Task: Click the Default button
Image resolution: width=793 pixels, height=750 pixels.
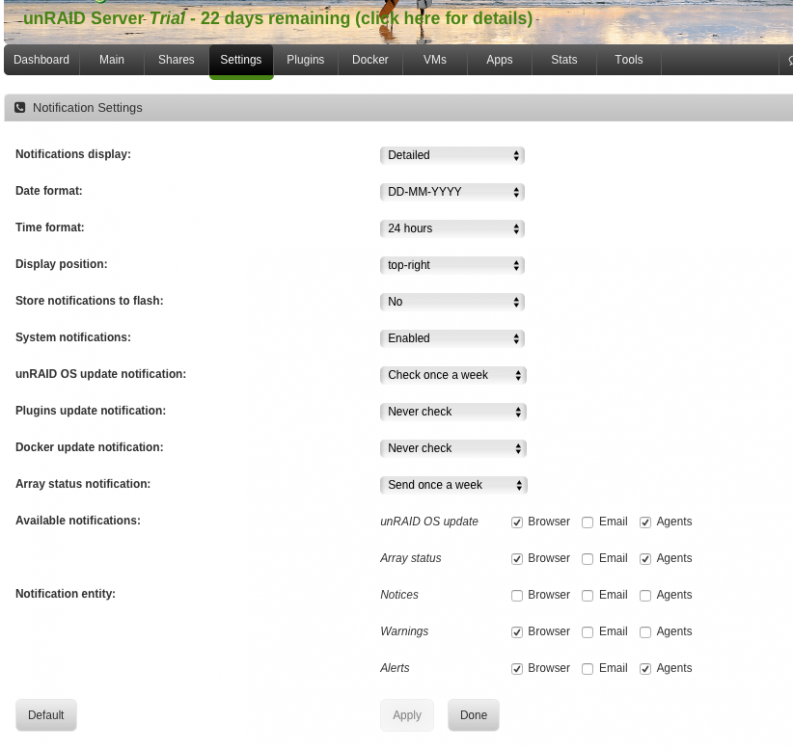Action: [46, 715]
